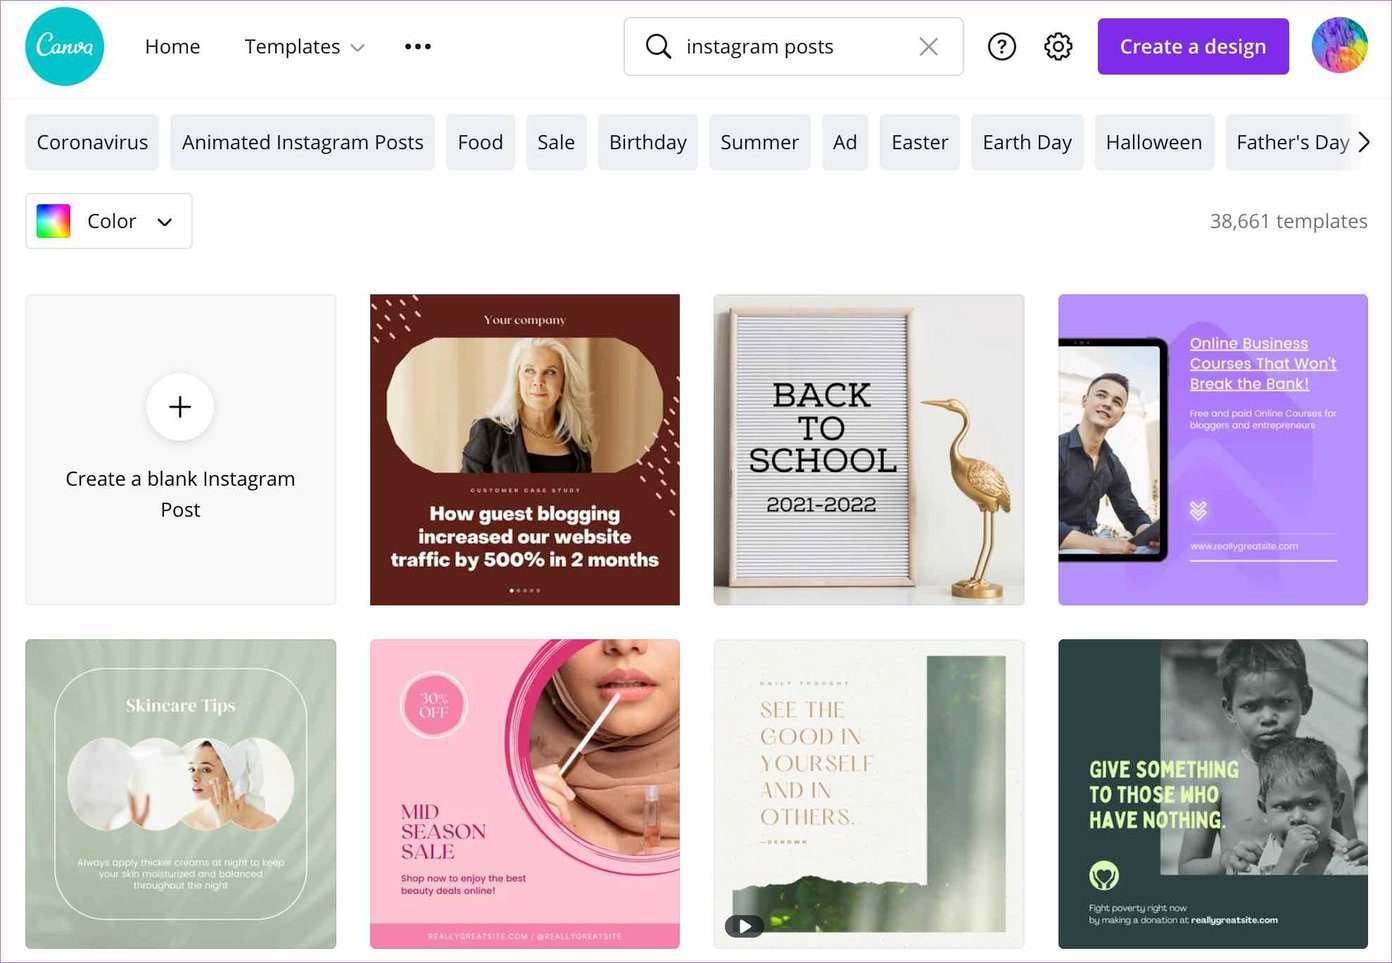The width and height of the screenshot is (1392, 963).
Task: Go to the Home menu item
Action: 172,46
